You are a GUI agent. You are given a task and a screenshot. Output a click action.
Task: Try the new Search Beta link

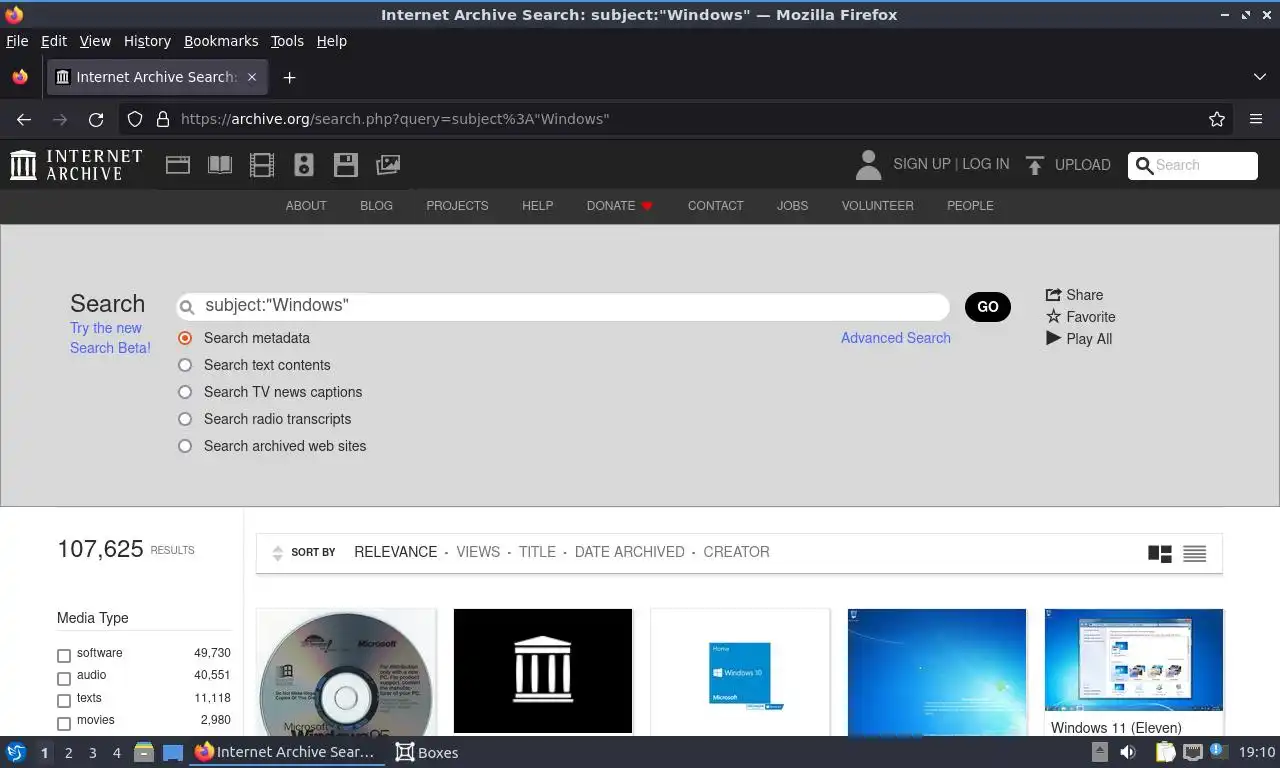click(x=110, y=338)
